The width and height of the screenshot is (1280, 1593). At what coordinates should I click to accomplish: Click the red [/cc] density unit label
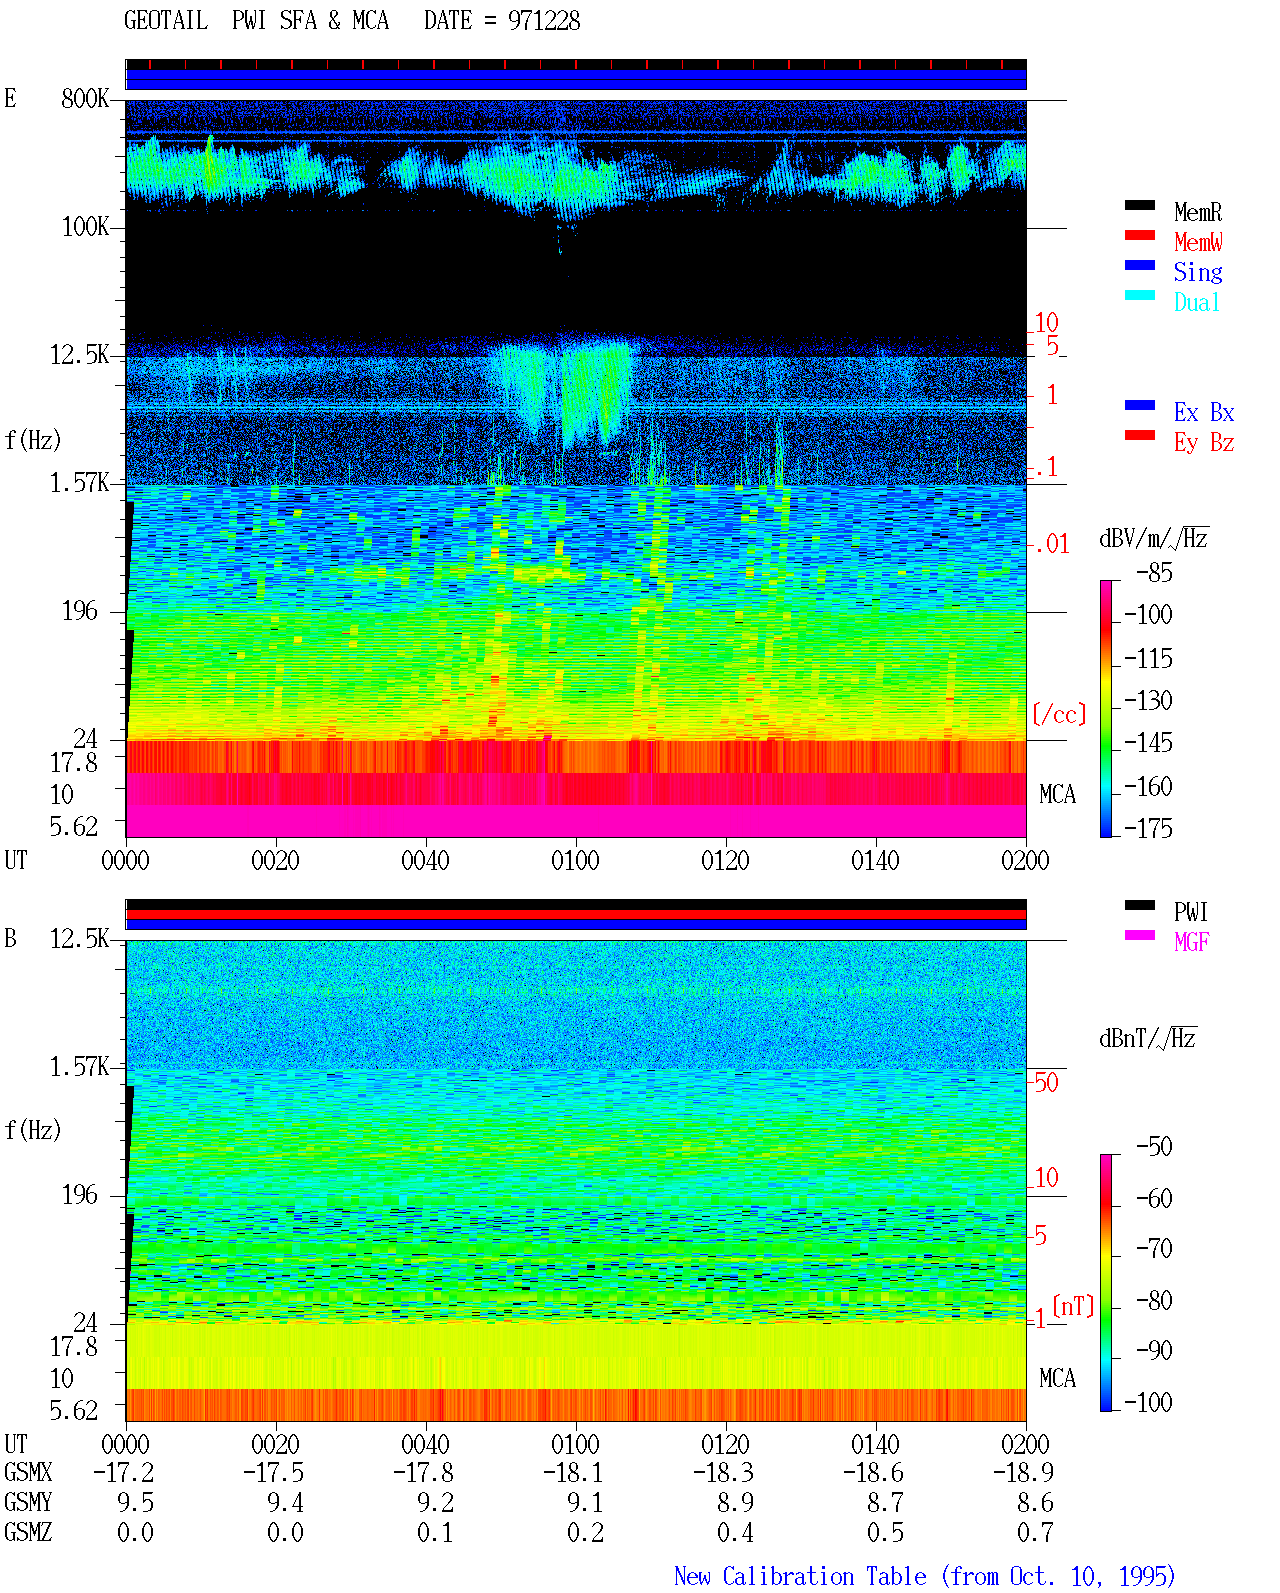pyautogui.click(x=1059, y=714)
